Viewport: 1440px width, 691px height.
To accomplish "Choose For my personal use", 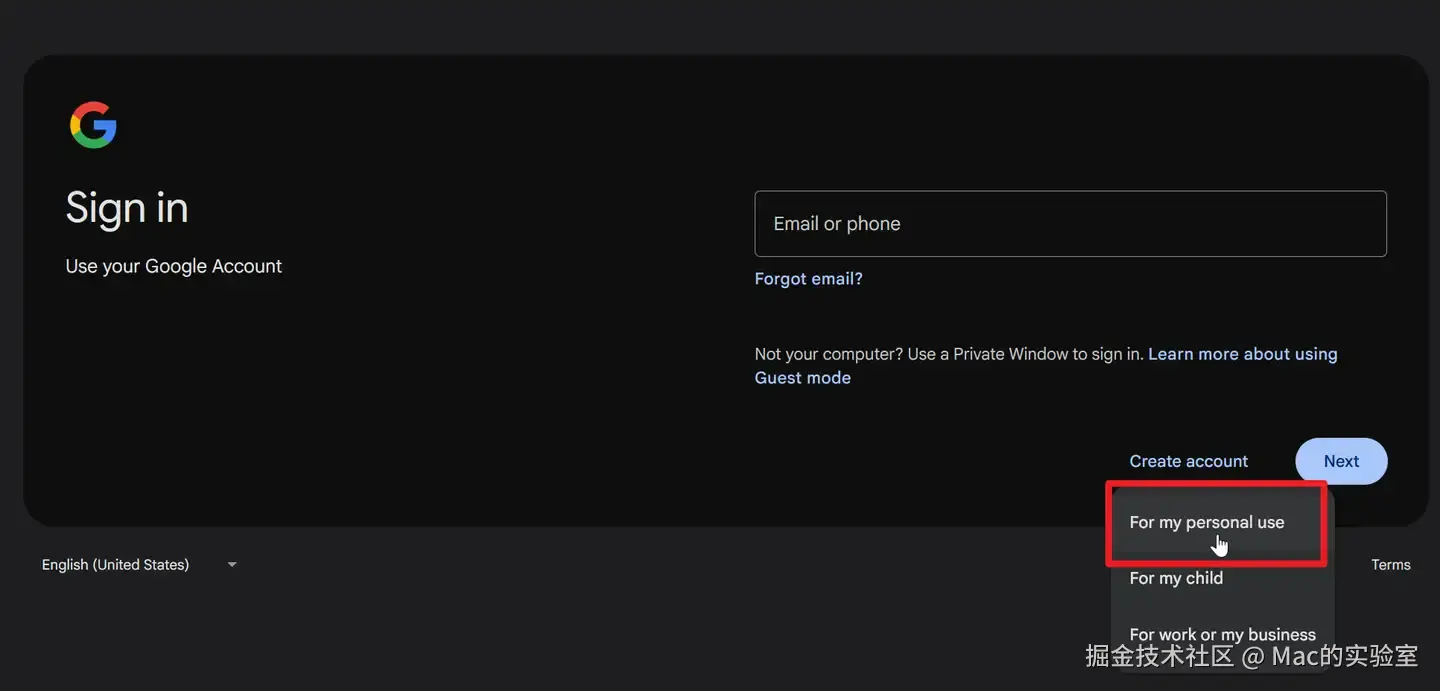I will click(x=1220, y=523).
